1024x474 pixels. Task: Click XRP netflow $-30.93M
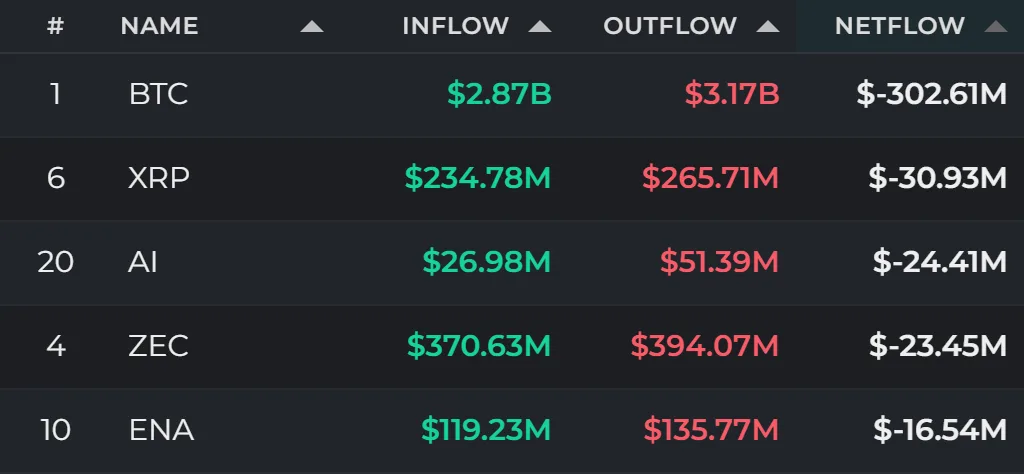[x=938, y=178]
